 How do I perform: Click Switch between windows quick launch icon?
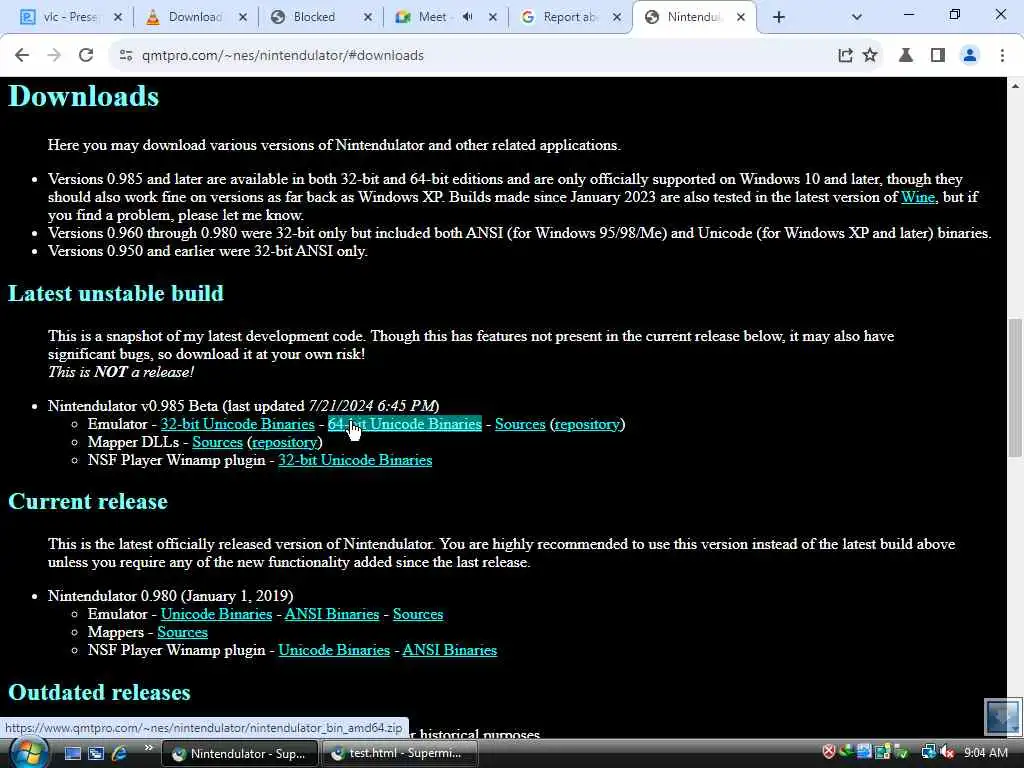click(x=96, y=753)
